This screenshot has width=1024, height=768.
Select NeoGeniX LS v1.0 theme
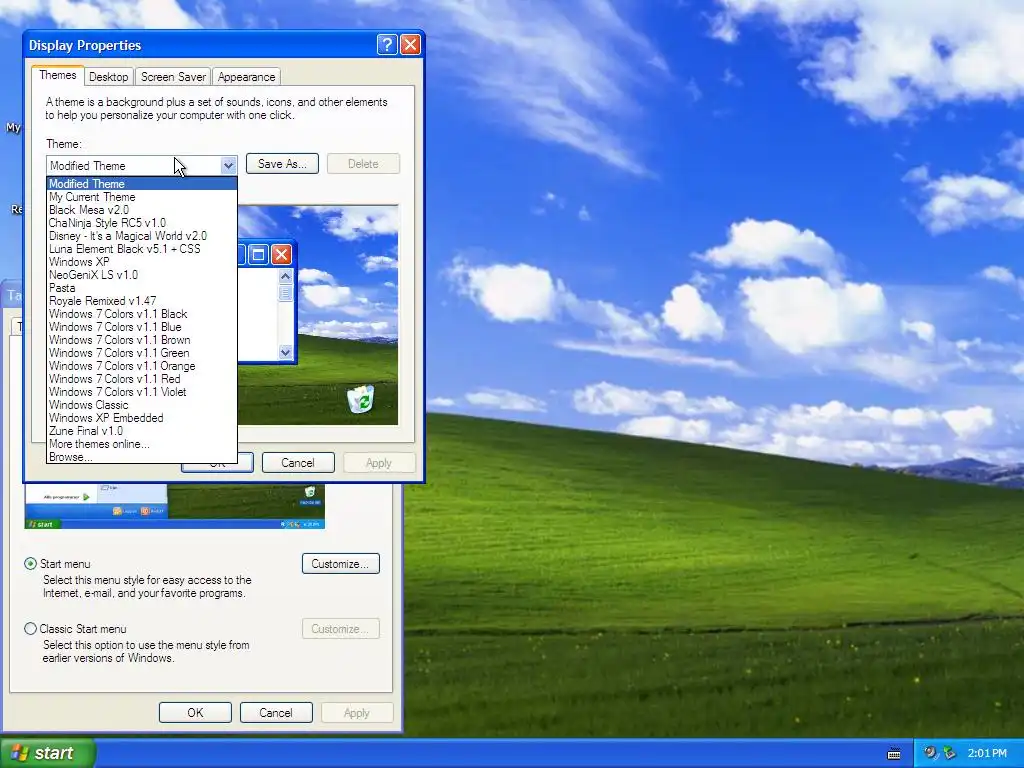pyautogui.click(x=142, y=275)
